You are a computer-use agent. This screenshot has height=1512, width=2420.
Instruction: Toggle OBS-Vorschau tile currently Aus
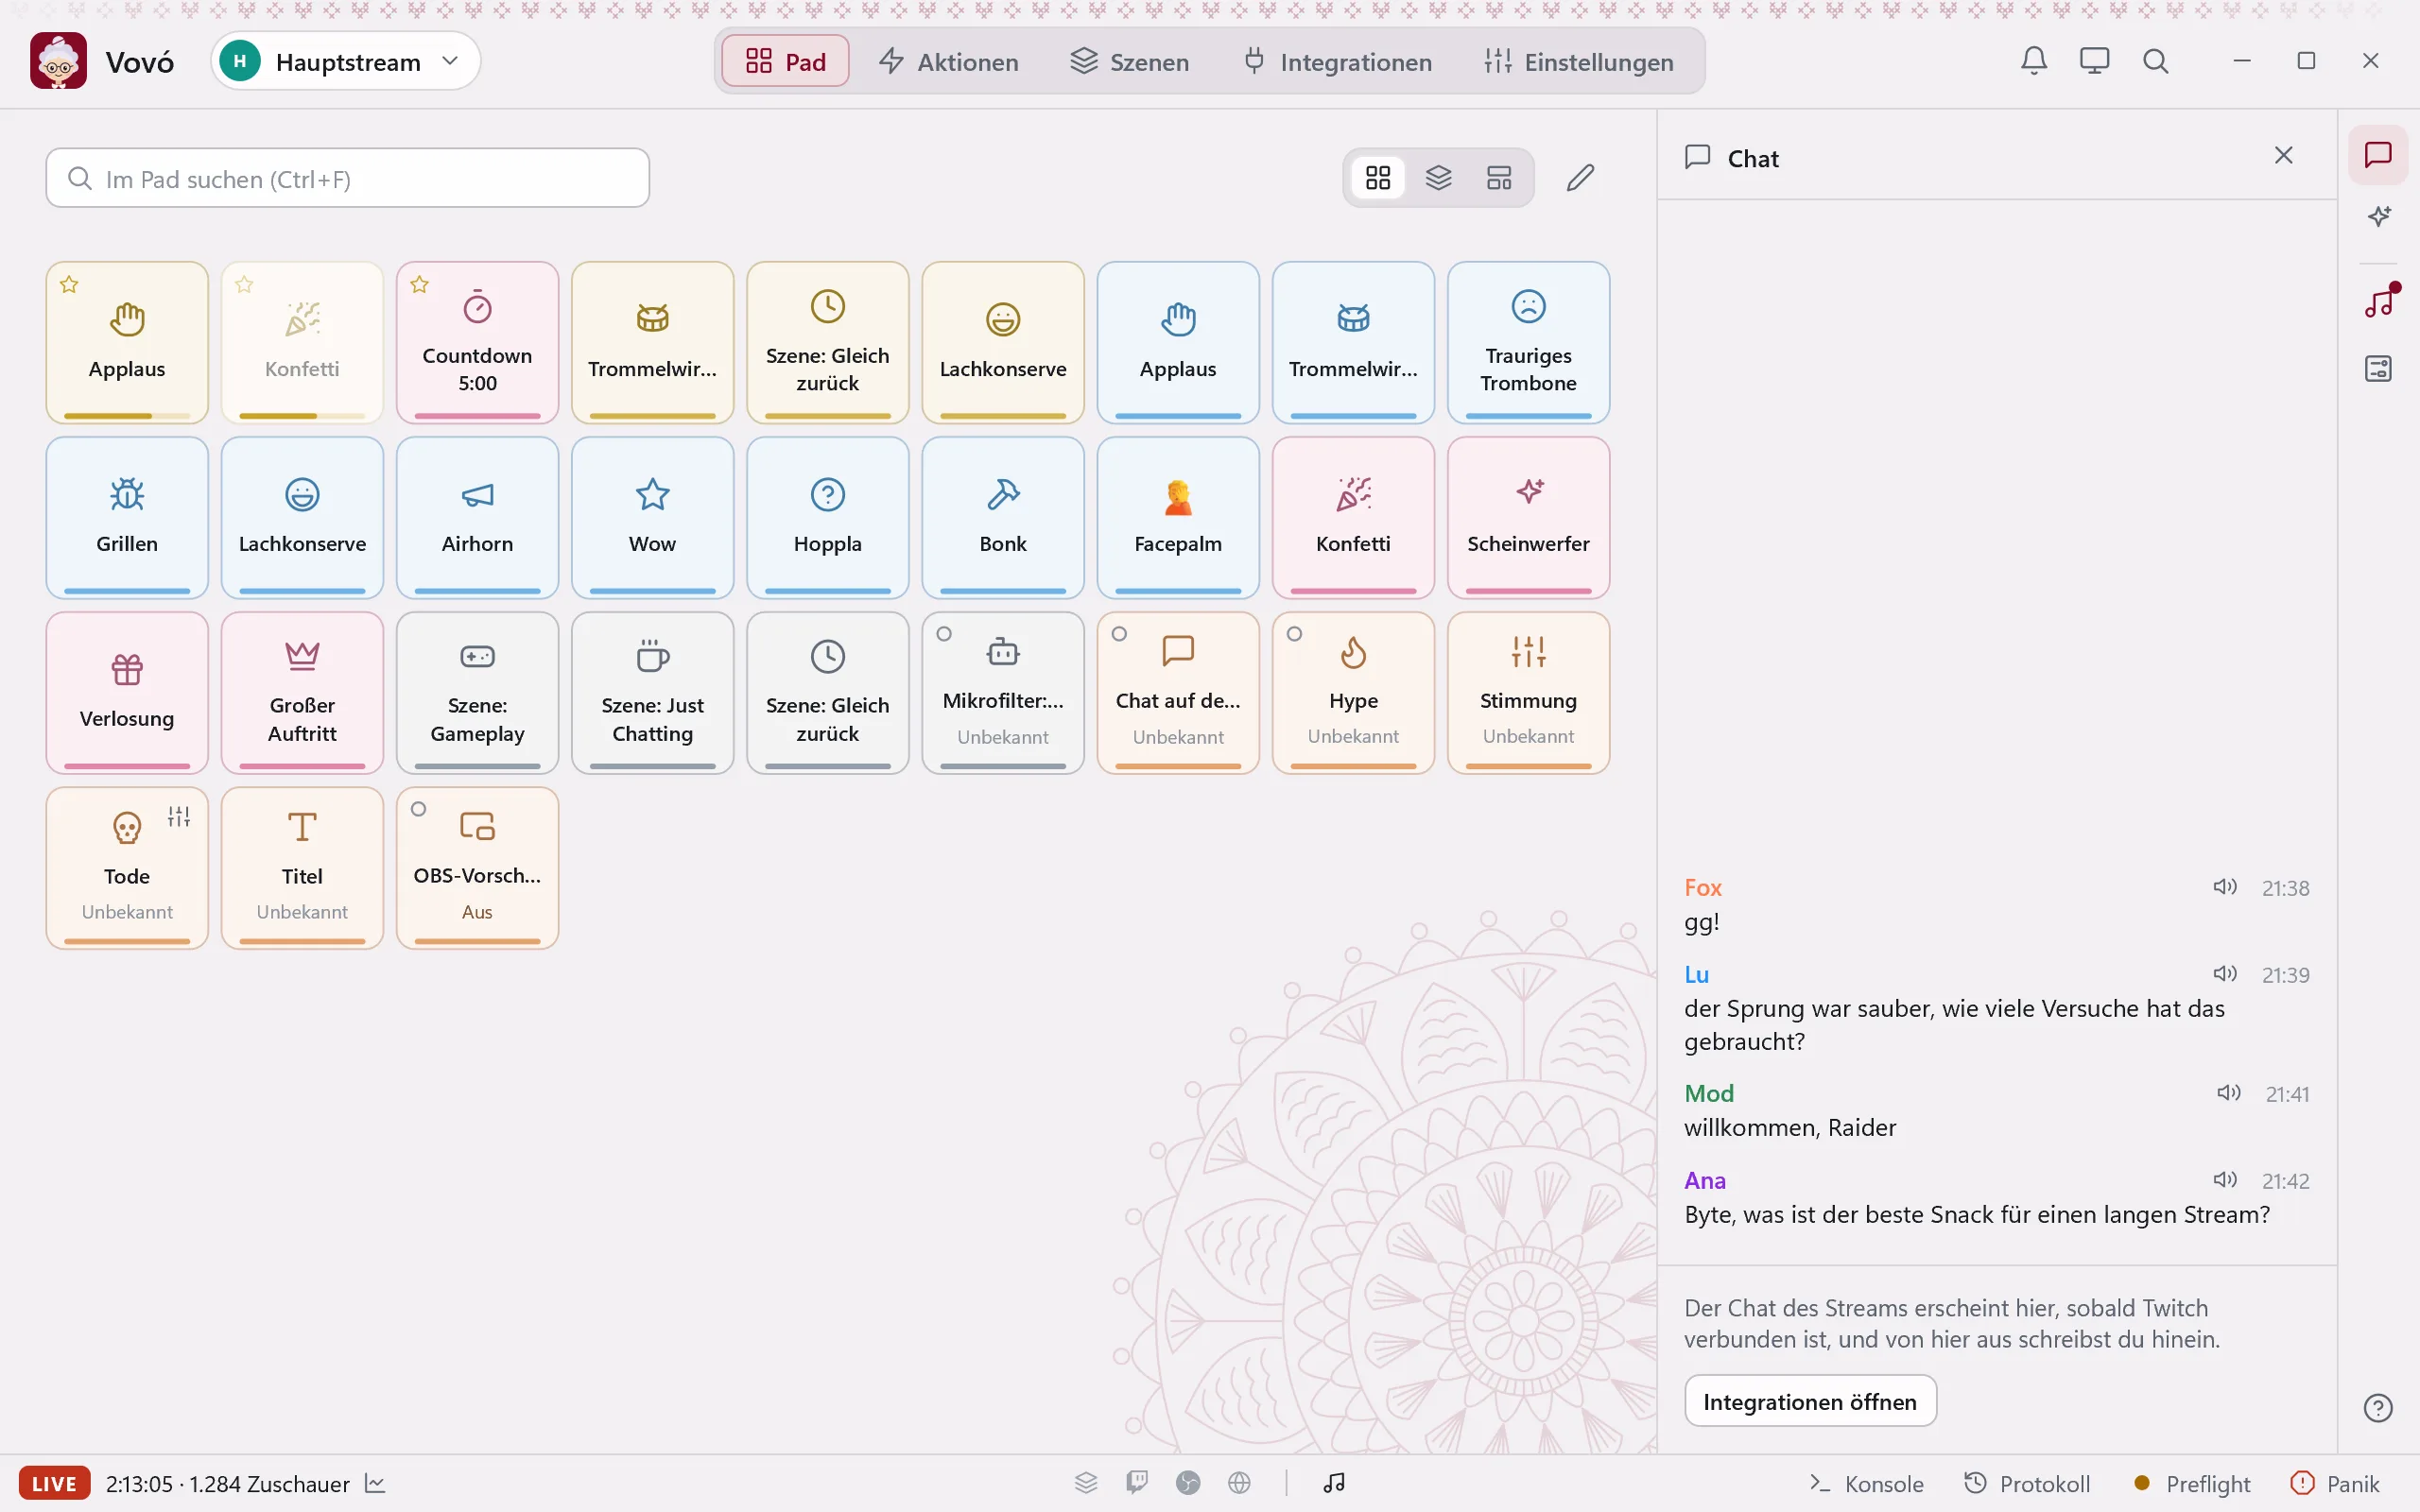(x=477, y=868)
